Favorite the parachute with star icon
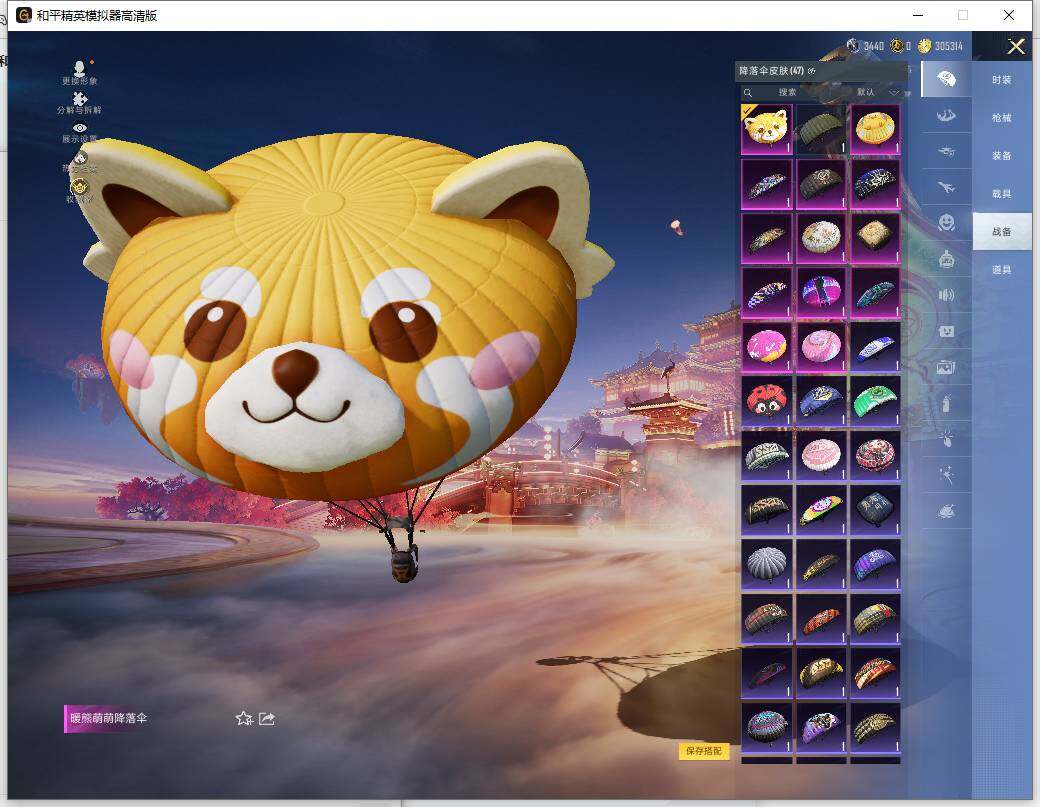The width and height of the screenshot is (1040, 807). pos(243,718)
